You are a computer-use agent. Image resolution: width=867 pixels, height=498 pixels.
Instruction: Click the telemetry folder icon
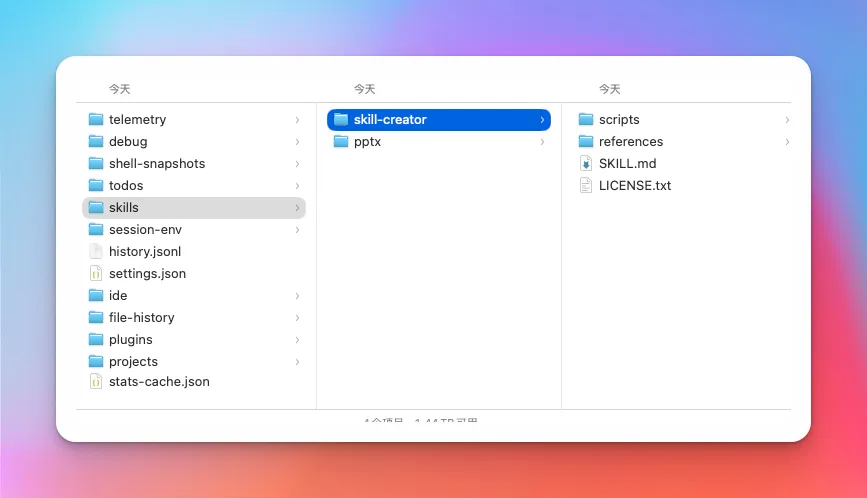click(x=96, y=119)
